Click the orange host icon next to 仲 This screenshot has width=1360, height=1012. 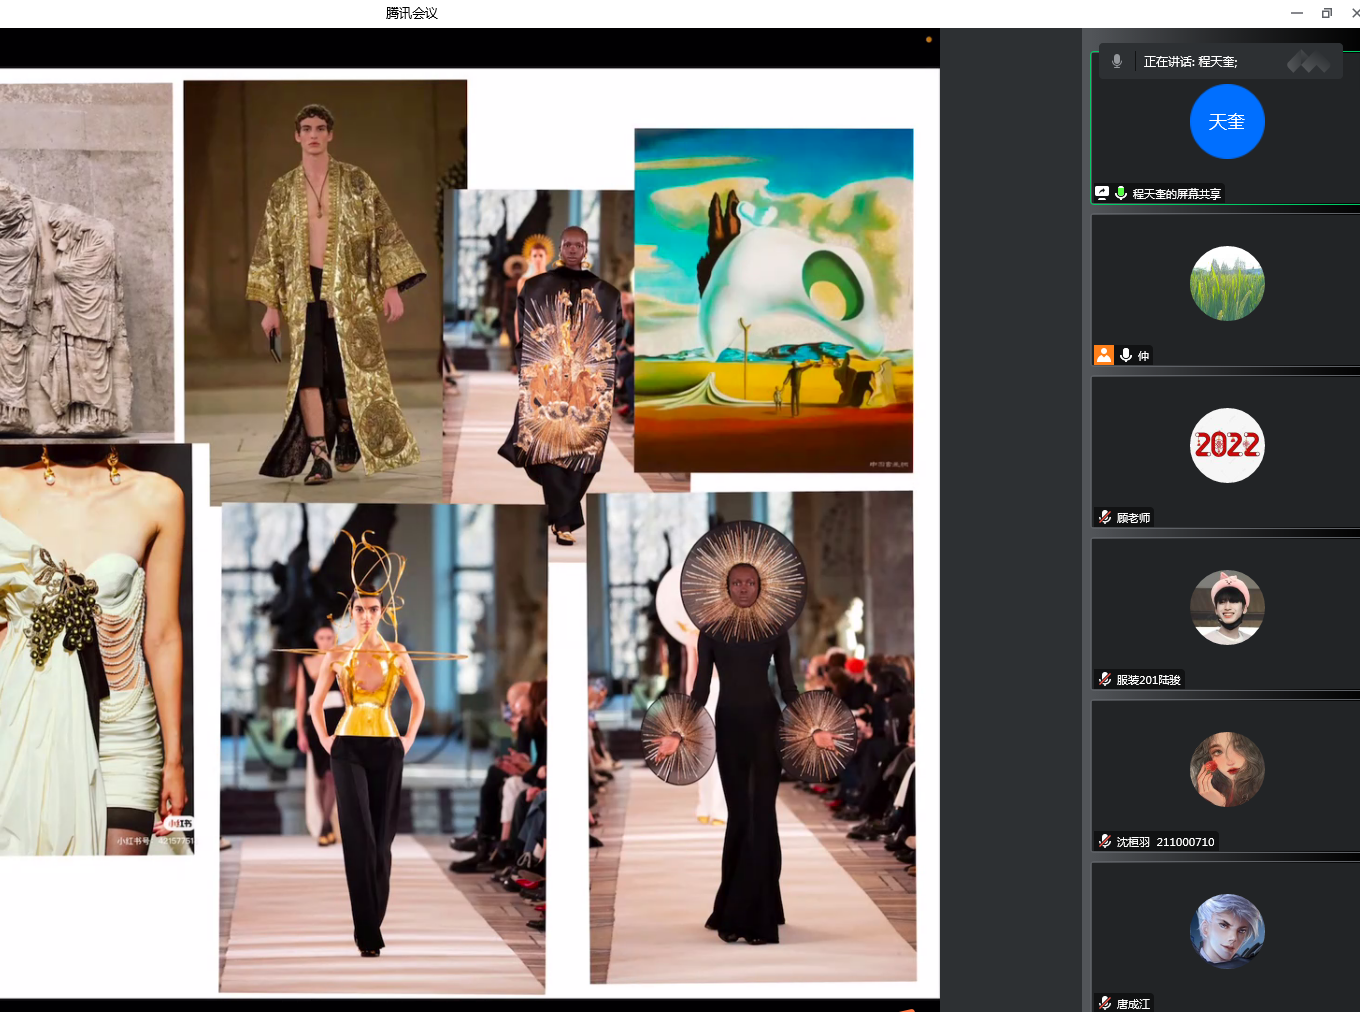(x=1104, y=355)
